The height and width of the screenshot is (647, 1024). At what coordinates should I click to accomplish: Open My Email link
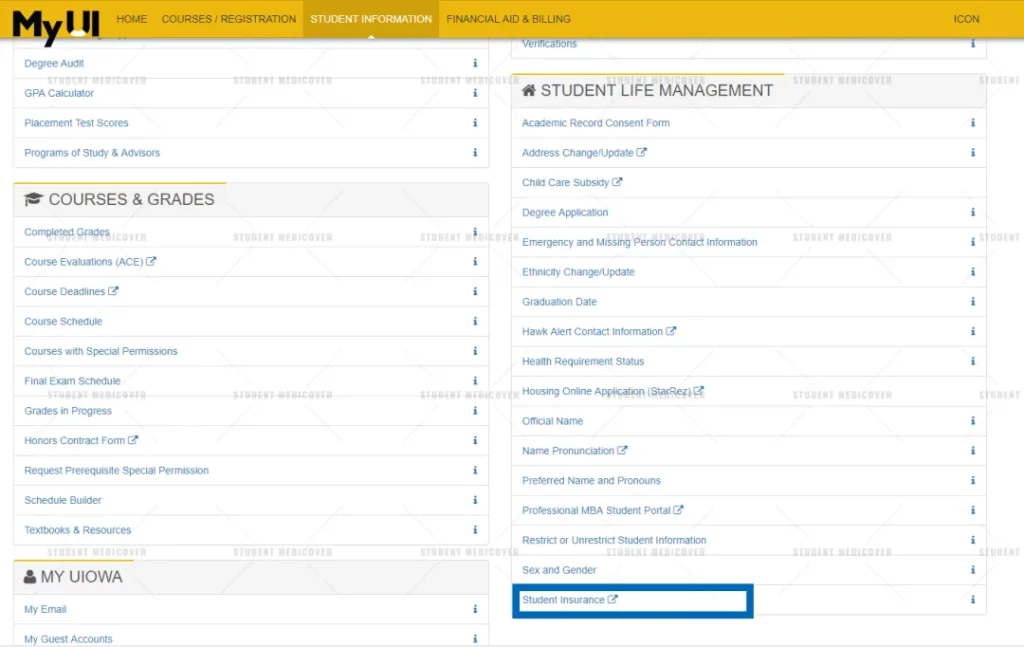pyautogui.click(x=45, y=609)
